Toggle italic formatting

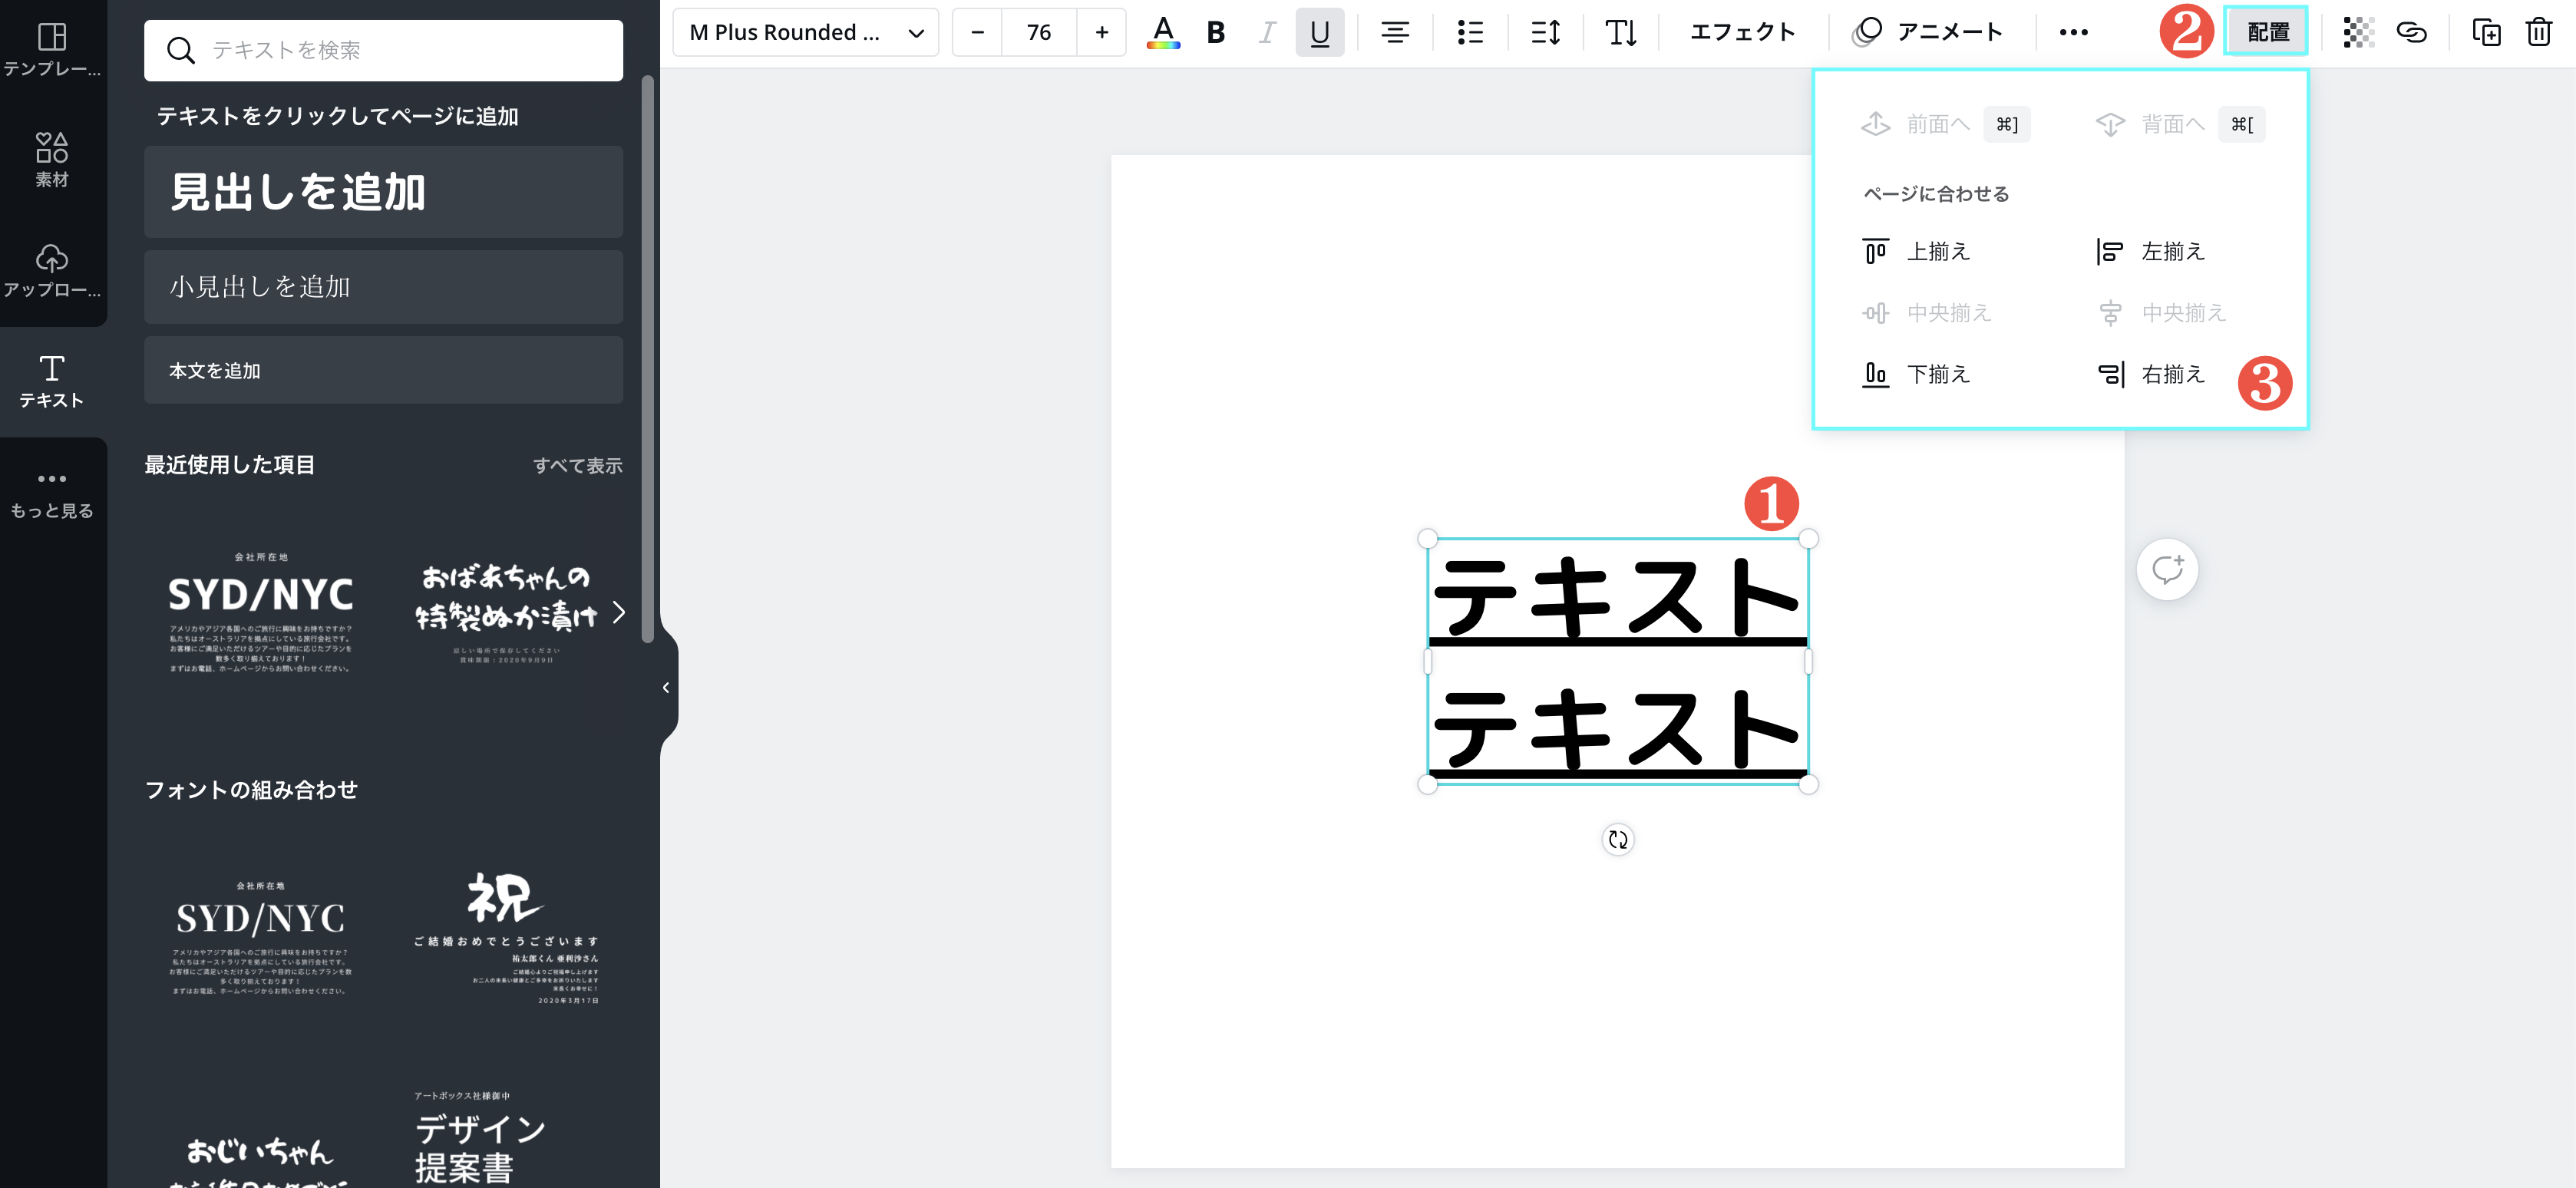(x=1267, y=32)
